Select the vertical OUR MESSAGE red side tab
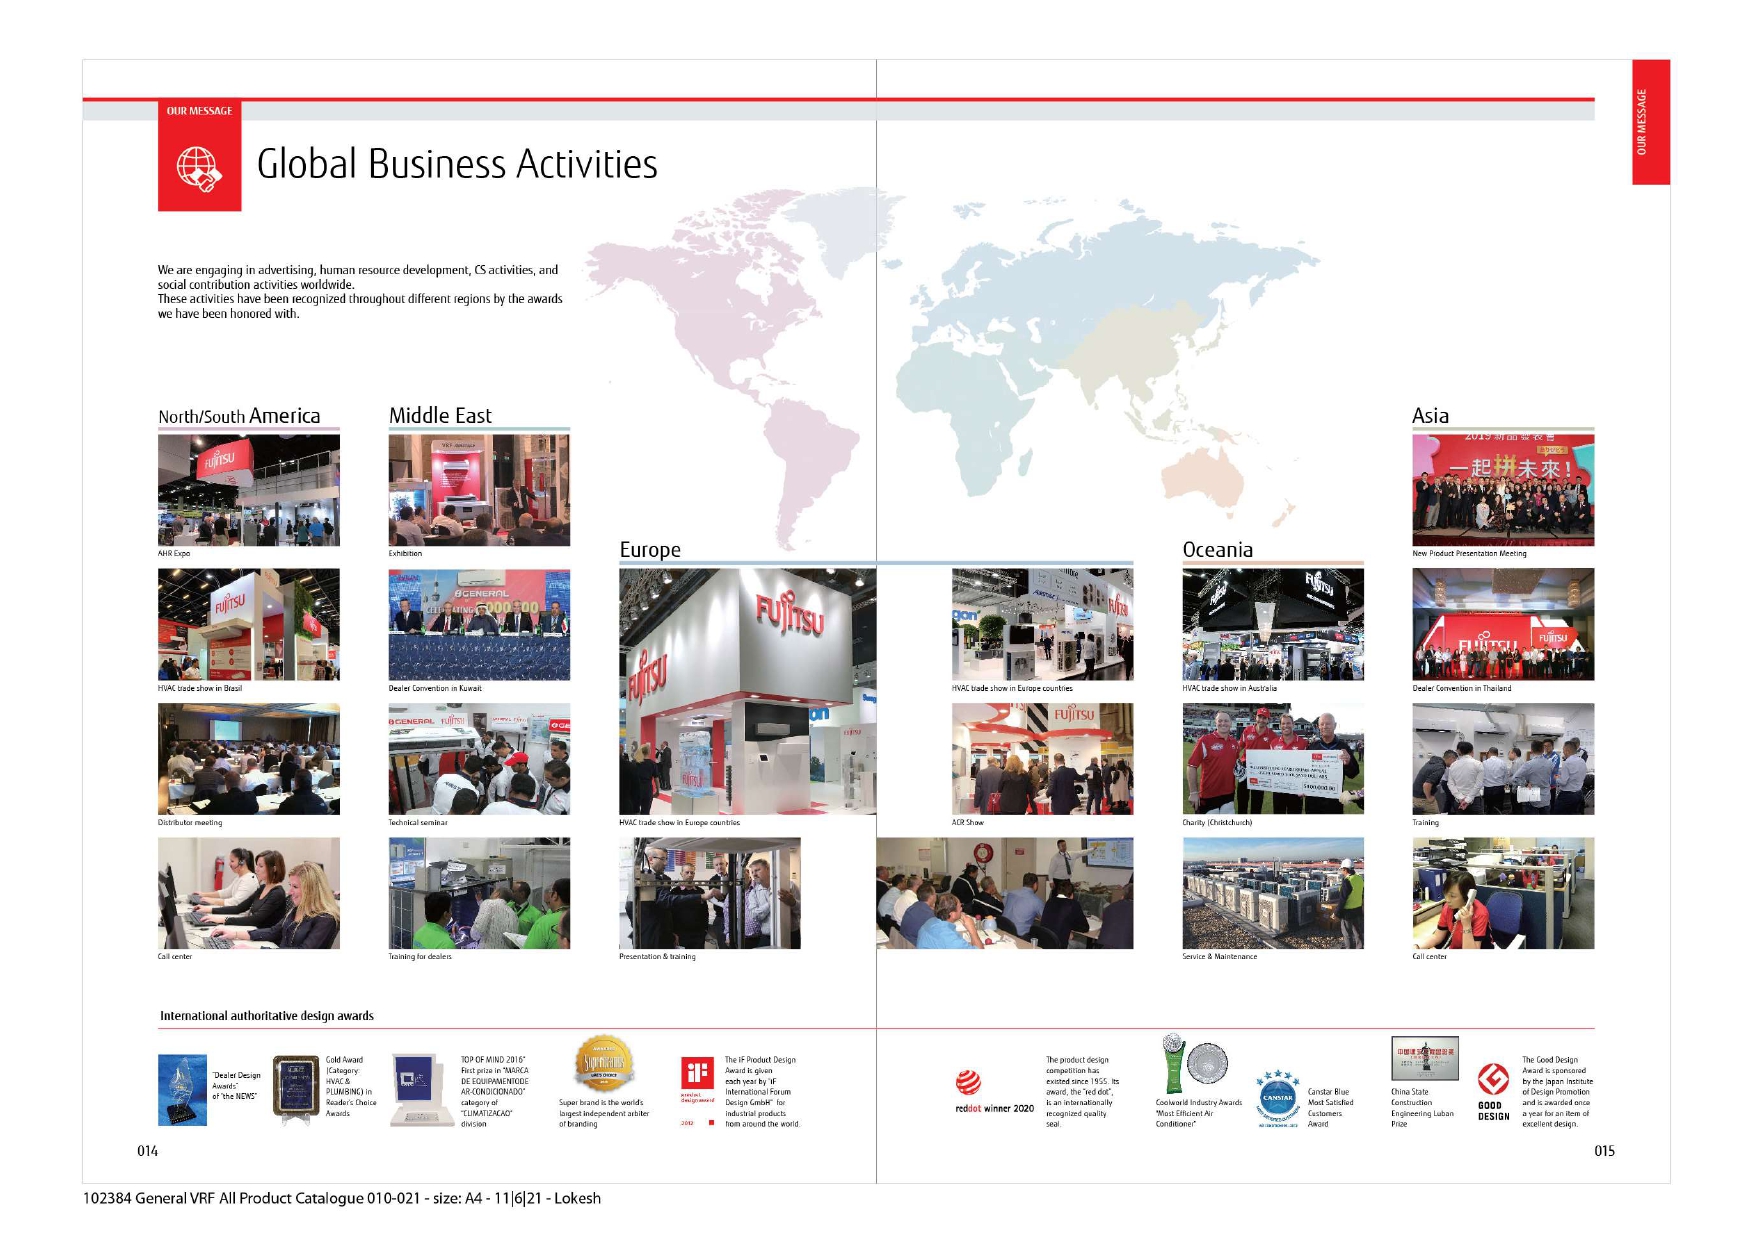 [1650, 122]
